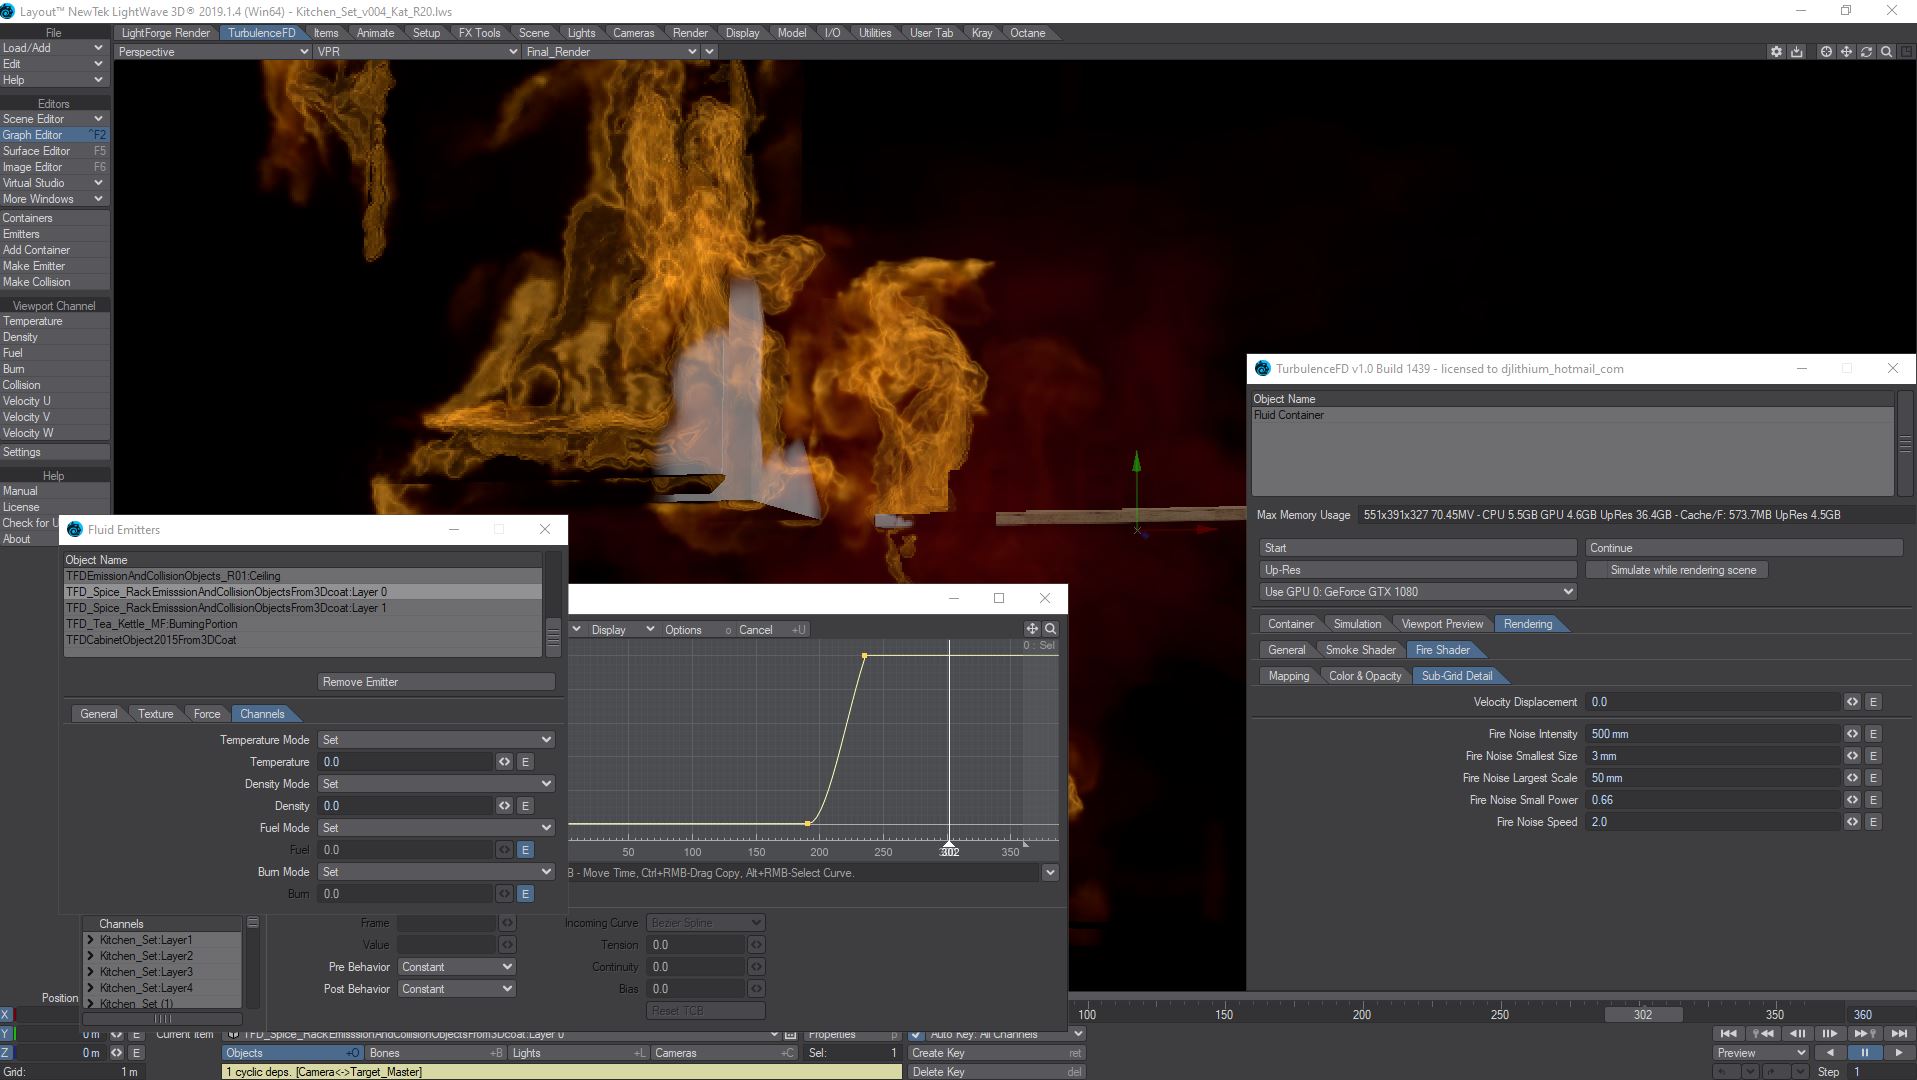Toggle Simulate while rendering scene checkbox
Viewport: 1917px width, 1080px height.
tap(1597, 570)
